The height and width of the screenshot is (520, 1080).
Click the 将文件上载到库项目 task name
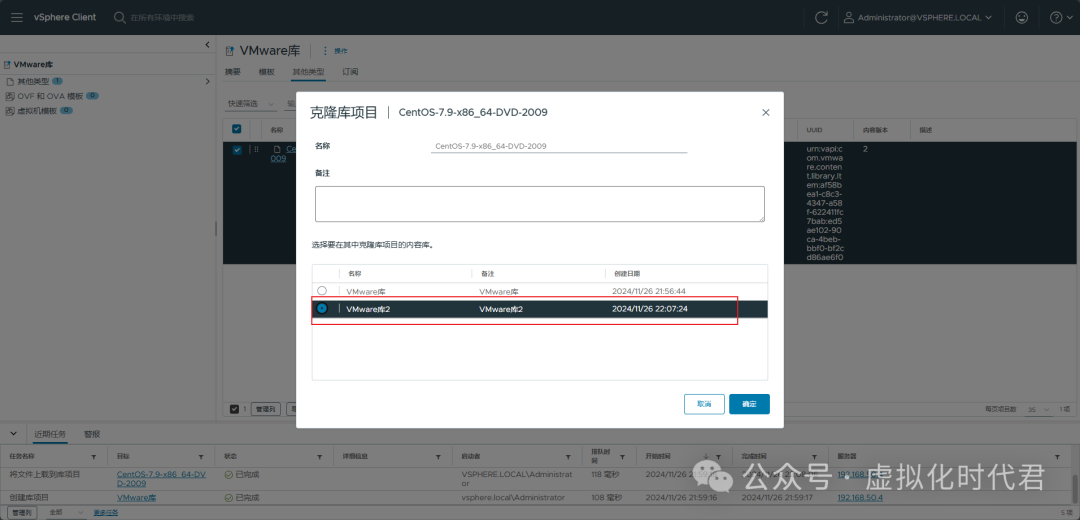click(x=45, y=475)
